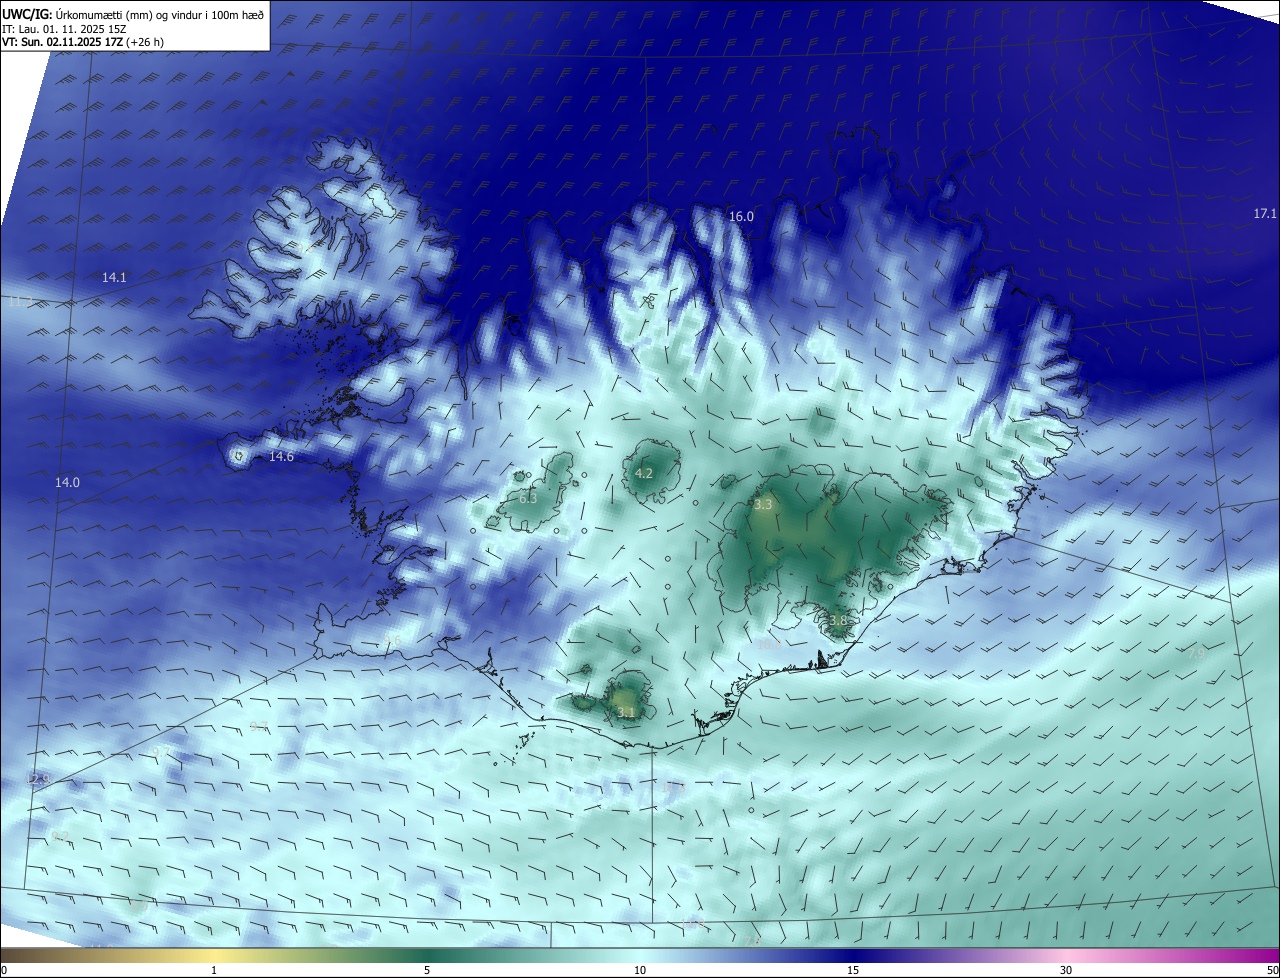Click the 3.1 value on the southern glacier

tap(626, 712)
